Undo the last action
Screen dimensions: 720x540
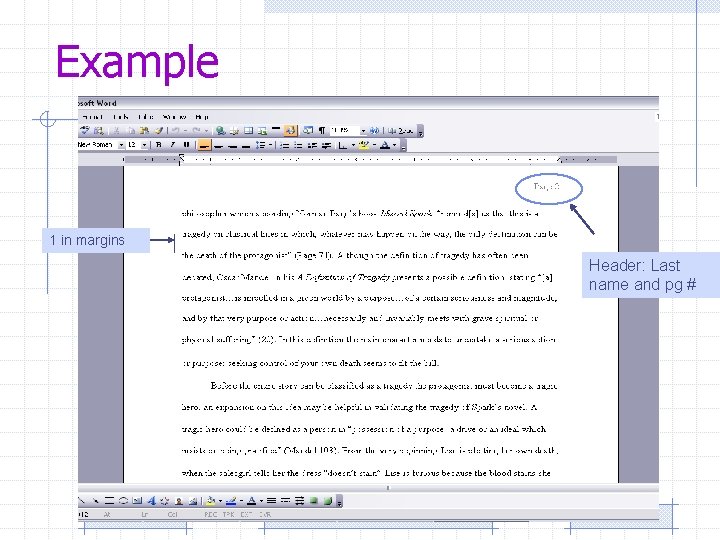point(175,130)
